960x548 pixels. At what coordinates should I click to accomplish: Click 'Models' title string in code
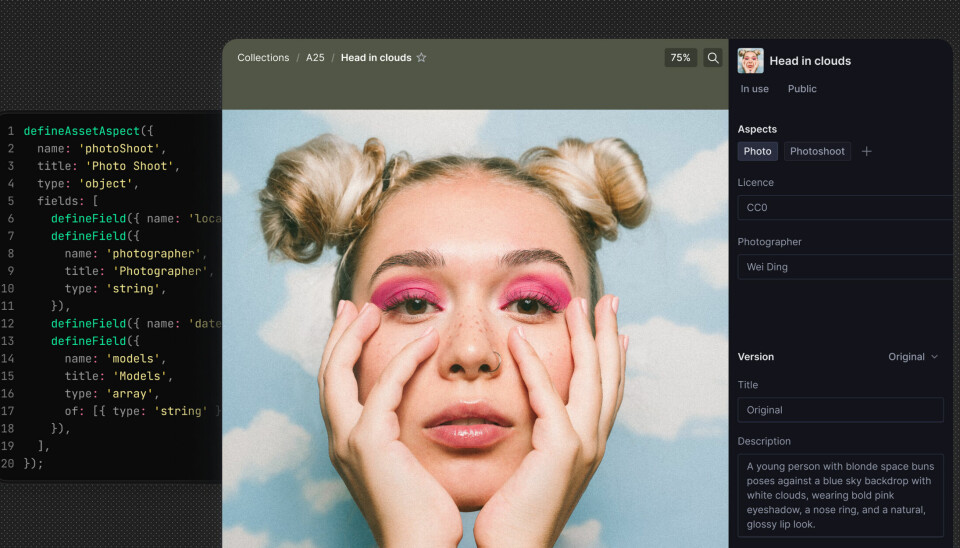click(x=140, y=376)
